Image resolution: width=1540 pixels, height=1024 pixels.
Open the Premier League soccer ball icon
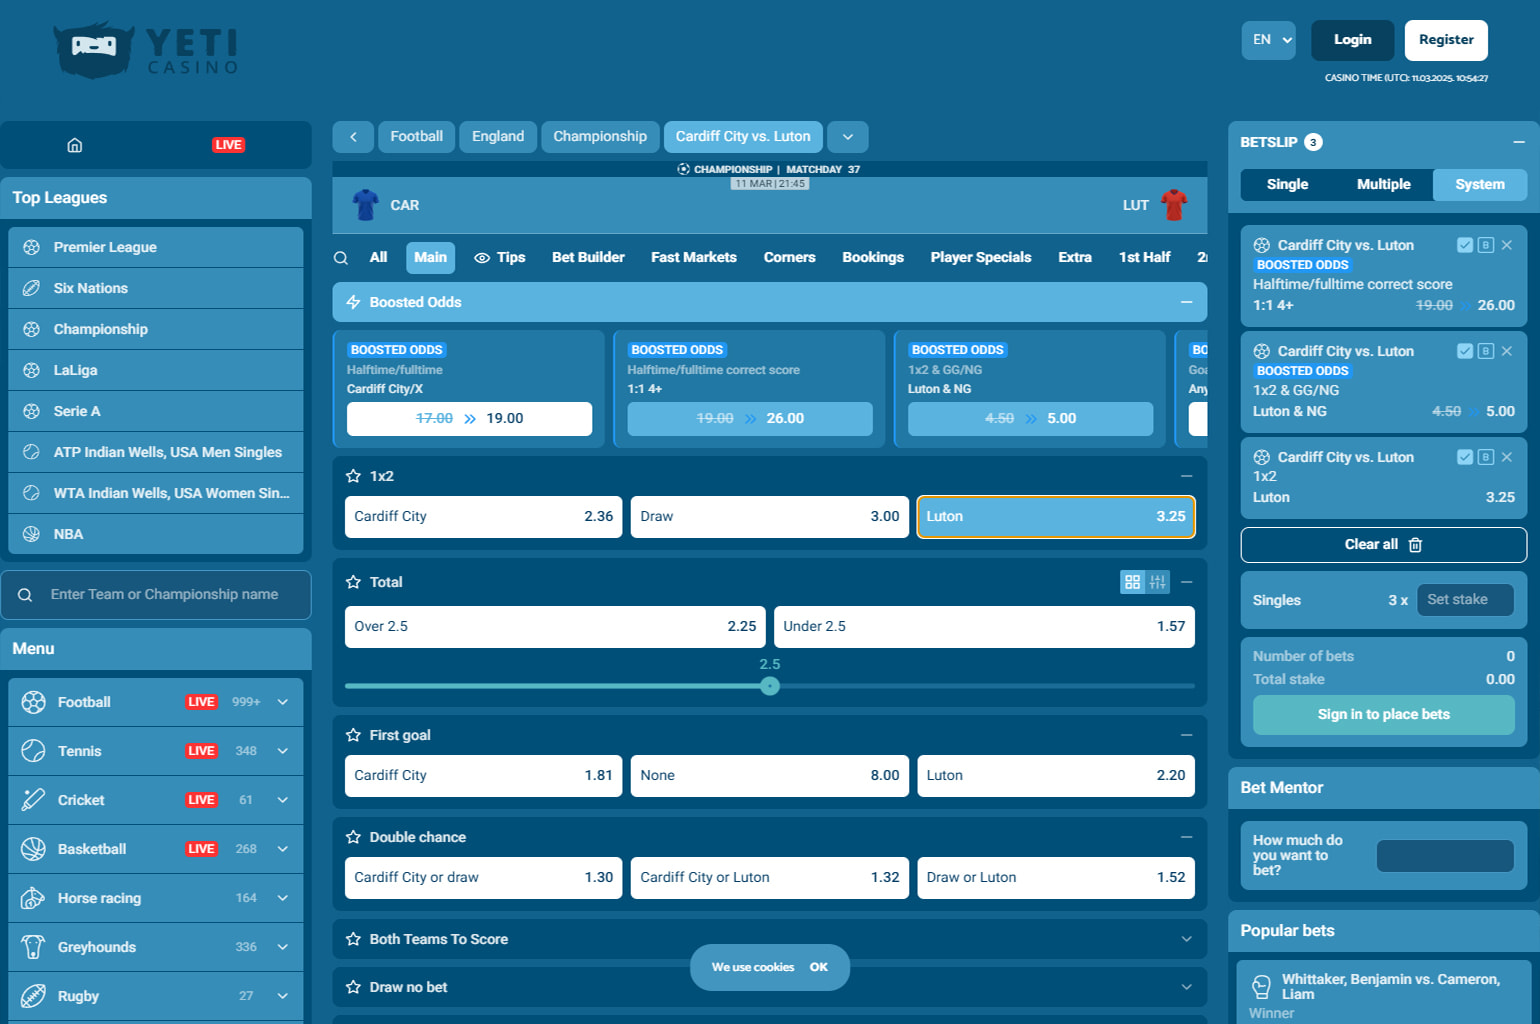[x=31, y=247]
